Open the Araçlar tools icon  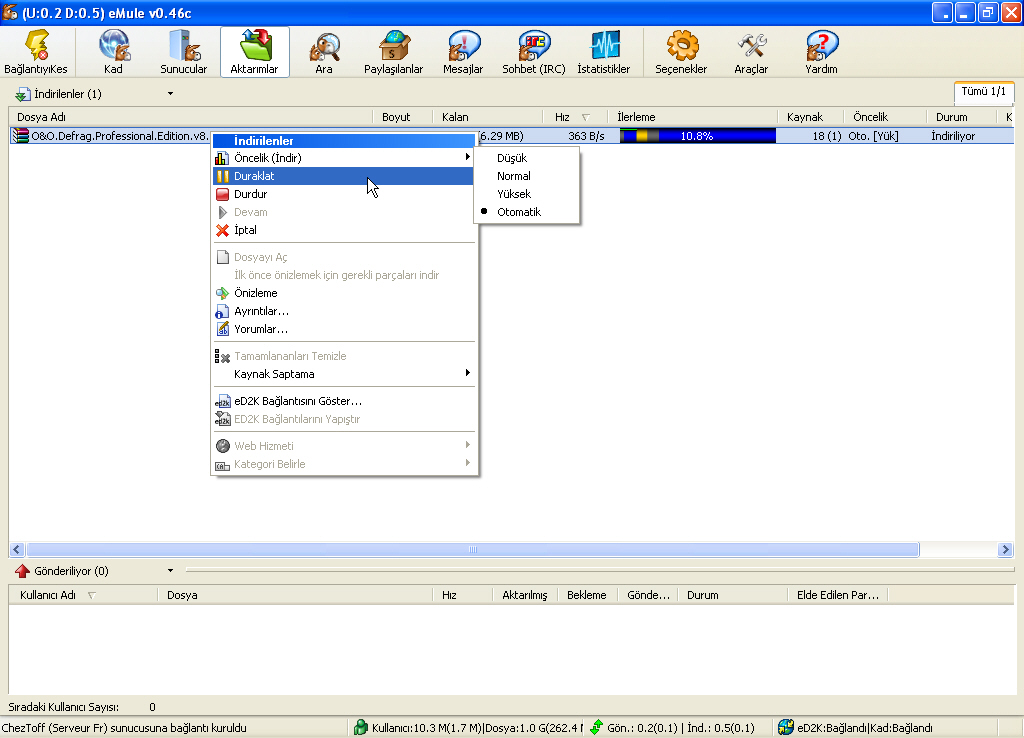pyautogui.click(x=751, y=46)
